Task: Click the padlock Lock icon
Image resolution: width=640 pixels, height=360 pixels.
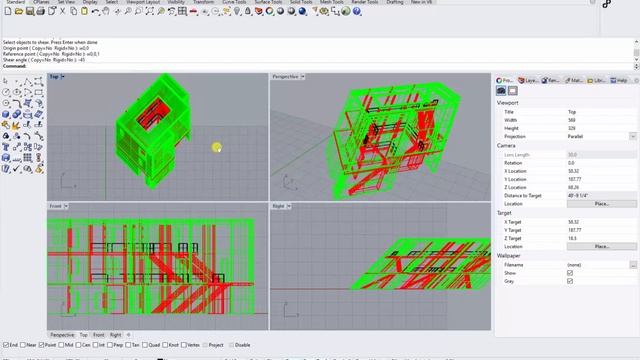Action: (x=248, y=11)
